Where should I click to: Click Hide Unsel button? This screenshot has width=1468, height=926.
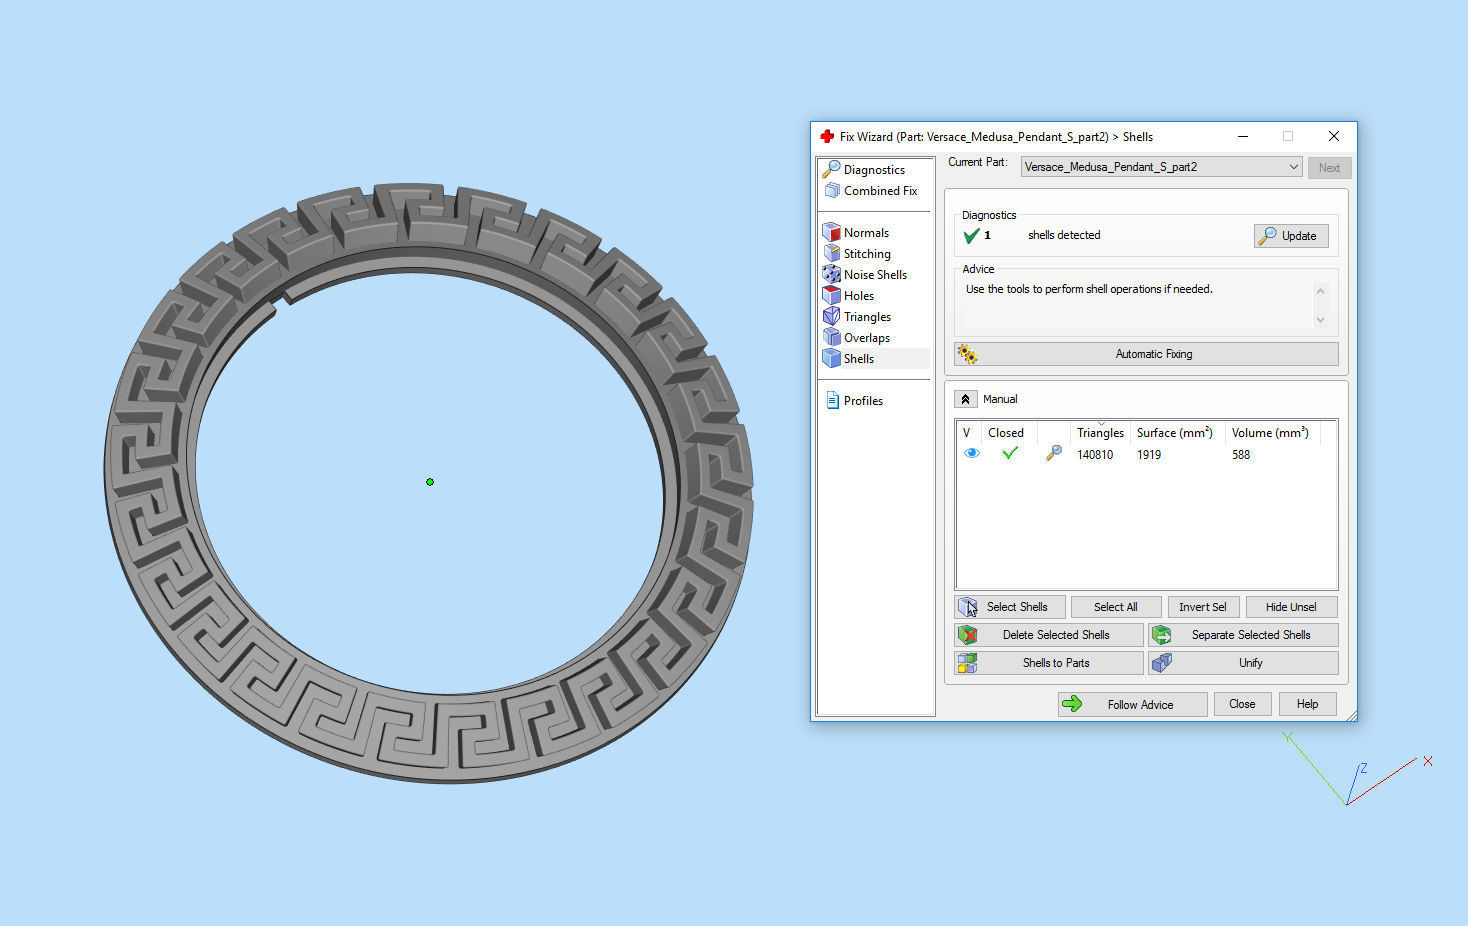tap(1291, 607)
